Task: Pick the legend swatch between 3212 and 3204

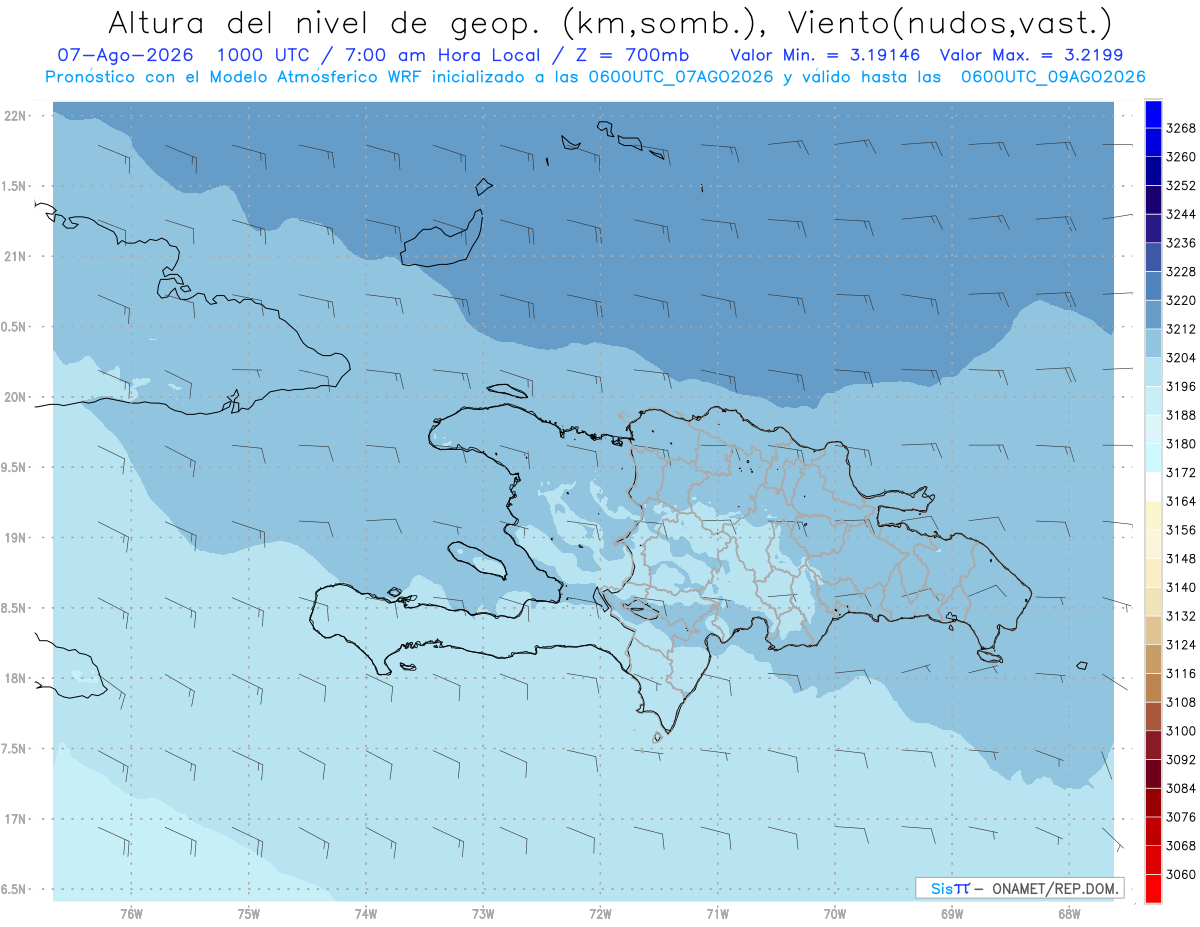Action: tap(1153, 343)
